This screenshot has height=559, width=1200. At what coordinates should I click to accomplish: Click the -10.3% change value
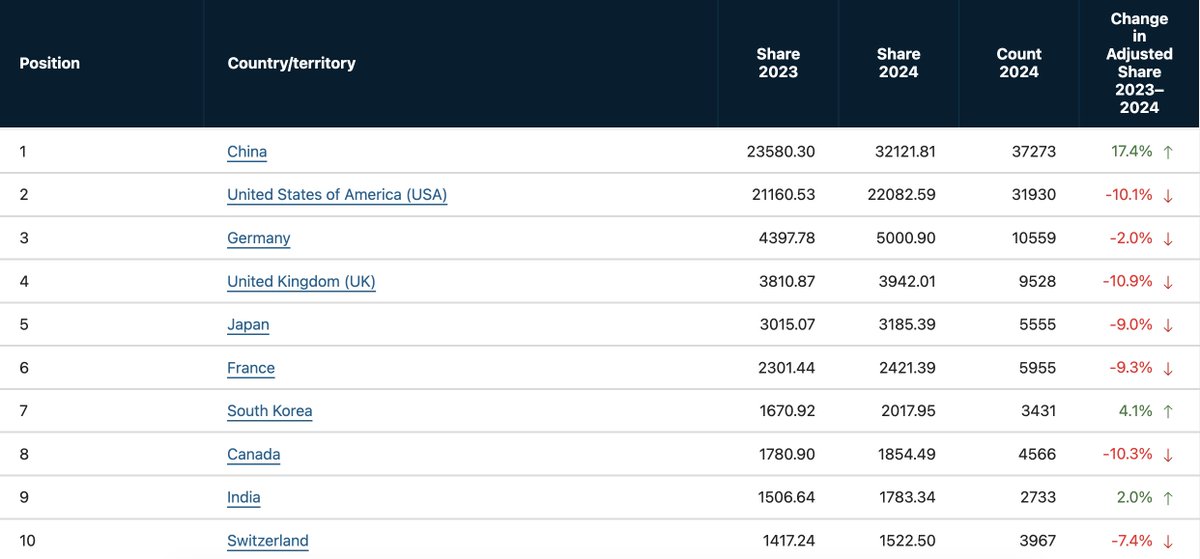1128,454
